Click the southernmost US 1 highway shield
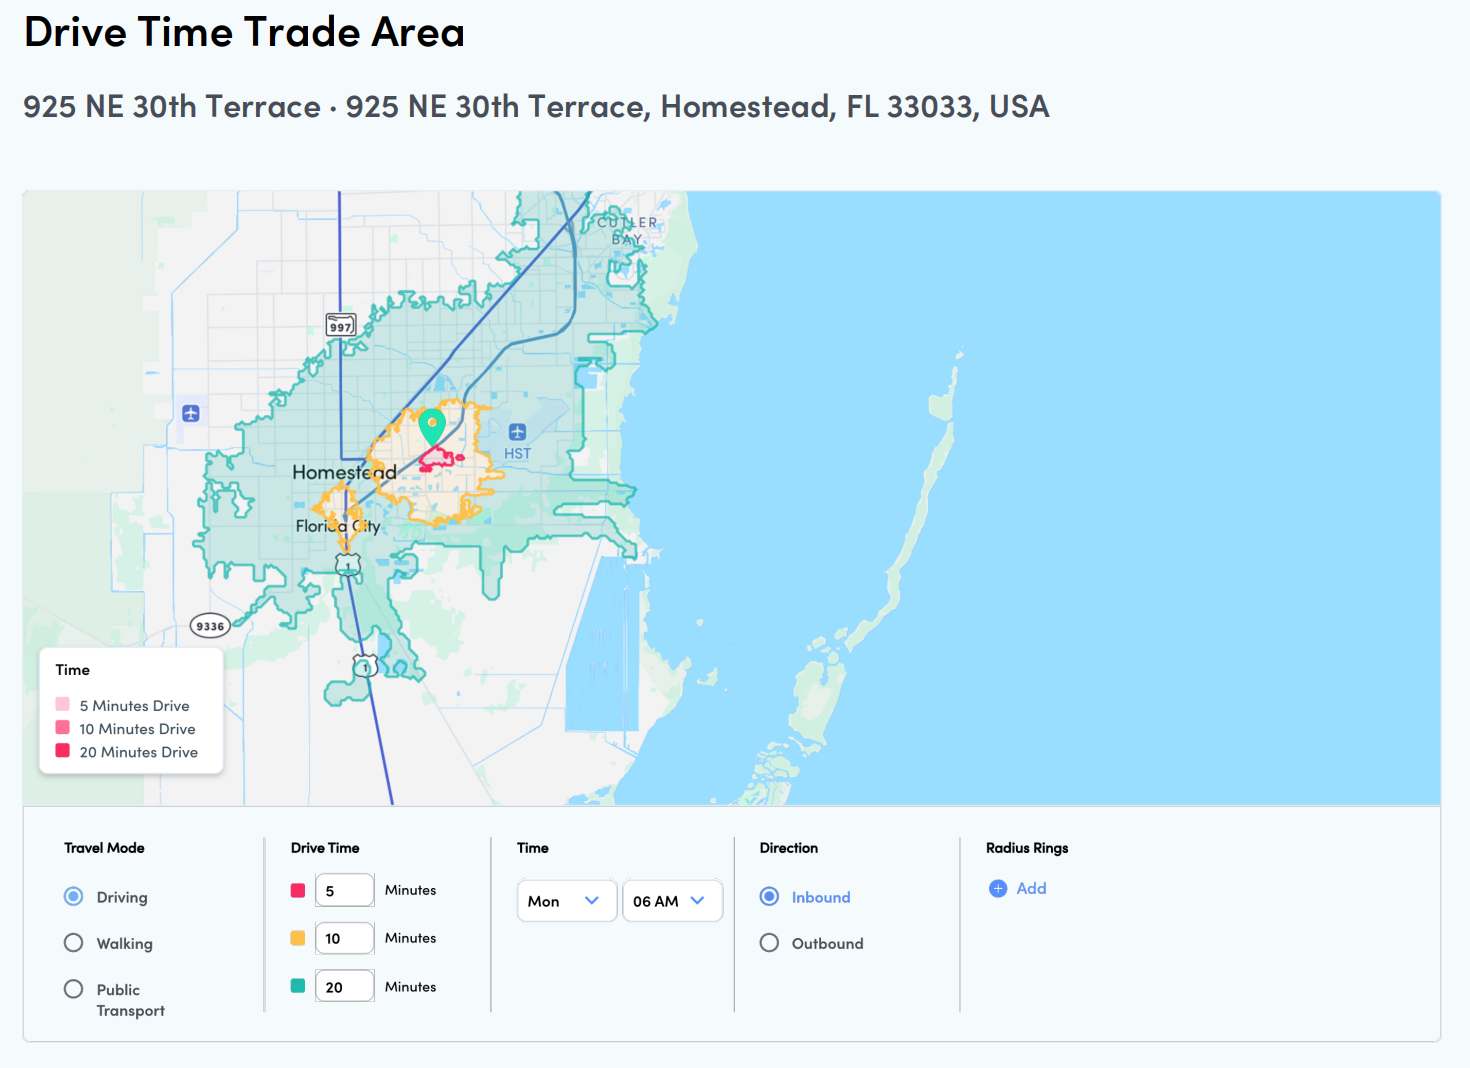Image resolution: width=1470 pixels, height=1068 pixels. point(365,666)
